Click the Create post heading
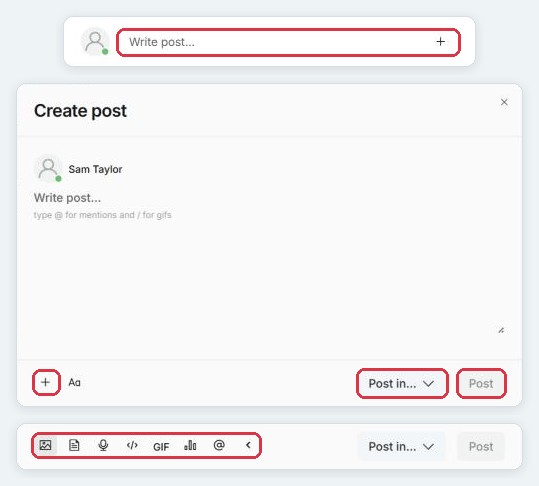 80,111
